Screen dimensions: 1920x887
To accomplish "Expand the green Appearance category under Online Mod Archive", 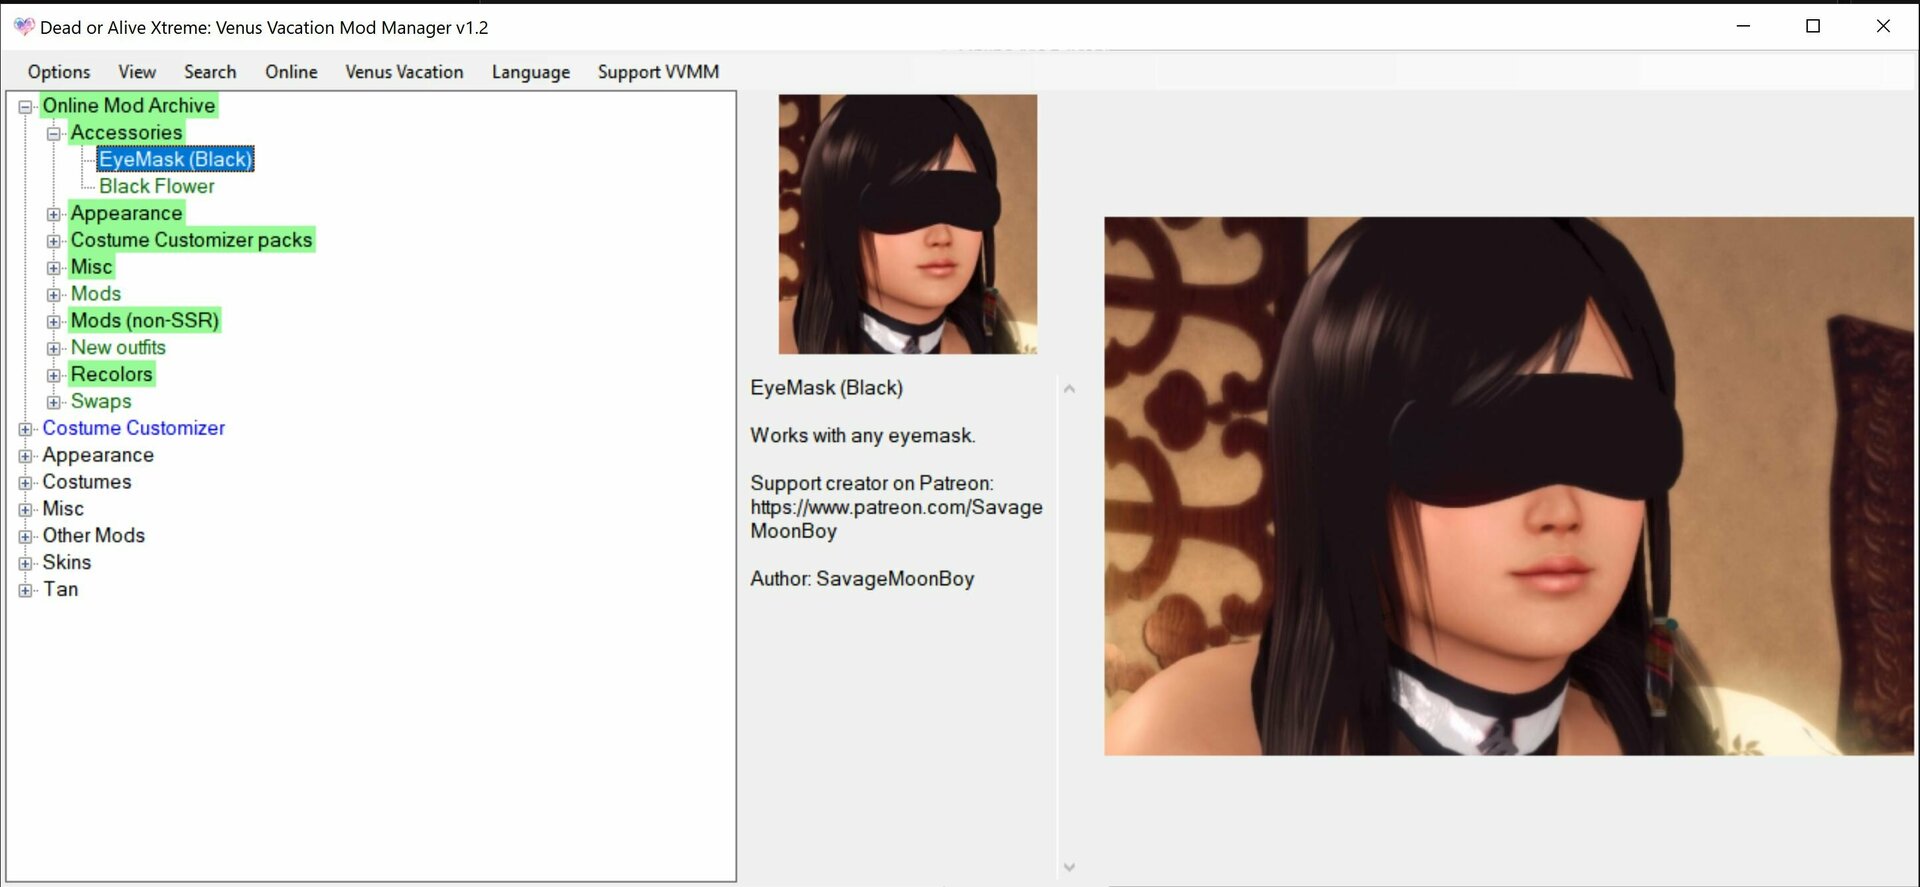I will (54, 214).
